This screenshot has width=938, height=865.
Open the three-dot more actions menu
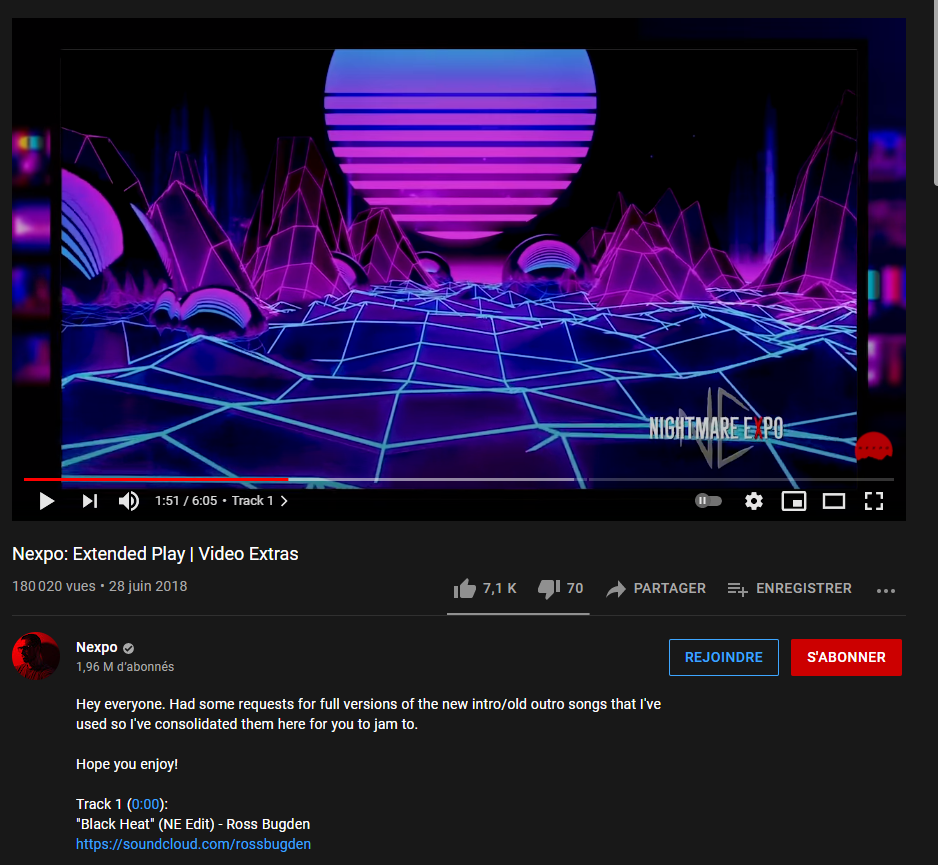[886, 590]
